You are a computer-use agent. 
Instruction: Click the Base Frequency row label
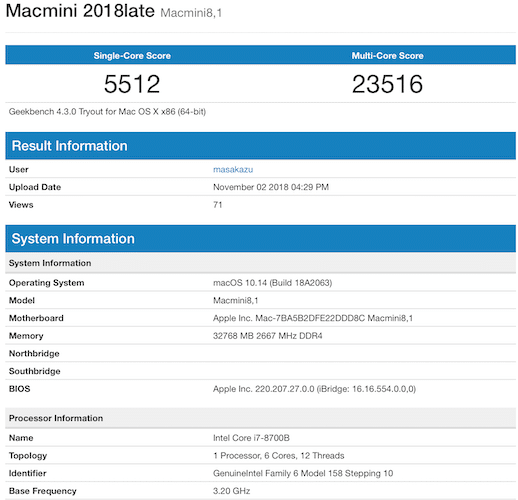pyautogui.click(x=43, y=491)
